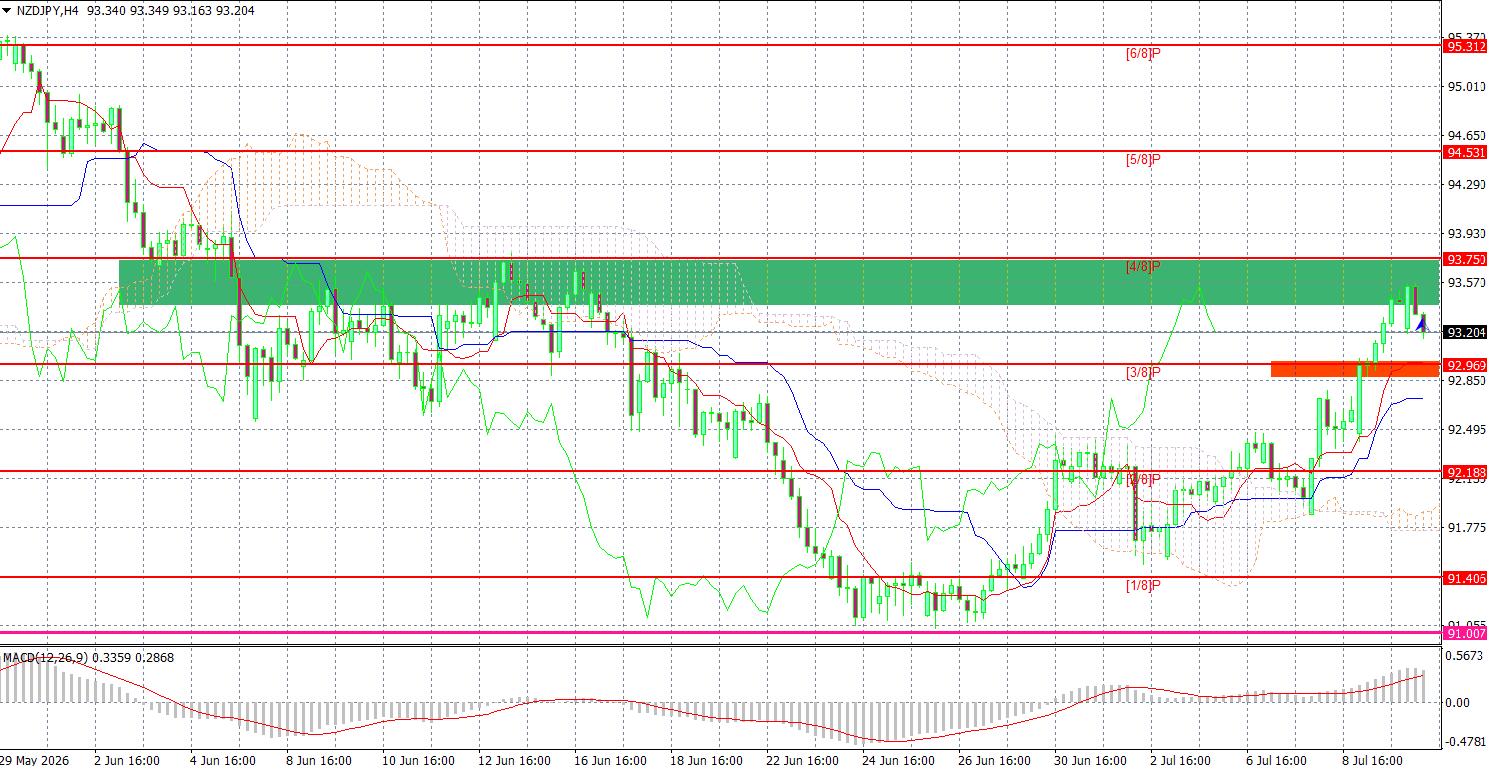
Task: Click the [4/8]P Murrey level label
Action: click(x=1142, y=266)
